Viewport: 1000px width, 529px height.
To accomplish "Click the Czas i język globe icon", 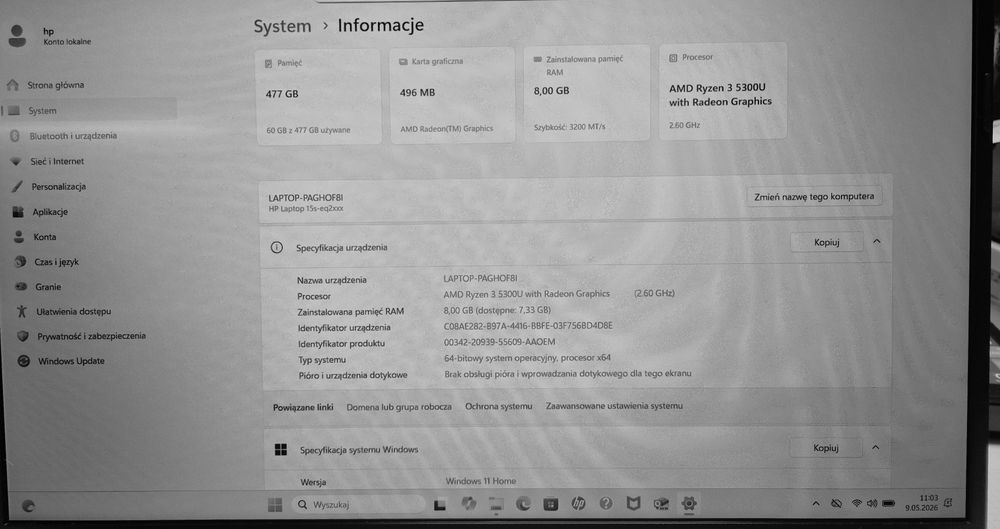I will click(x=20, y=262).
